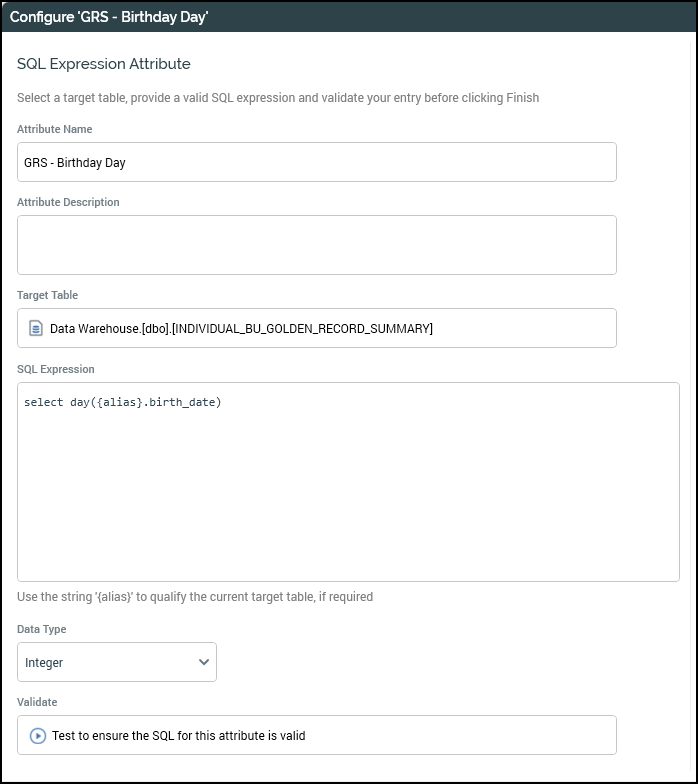Click inside the Attribute Description text box
Image resolution: width=698 pixels, height=784 pixels.
click(x=316, y=245)
